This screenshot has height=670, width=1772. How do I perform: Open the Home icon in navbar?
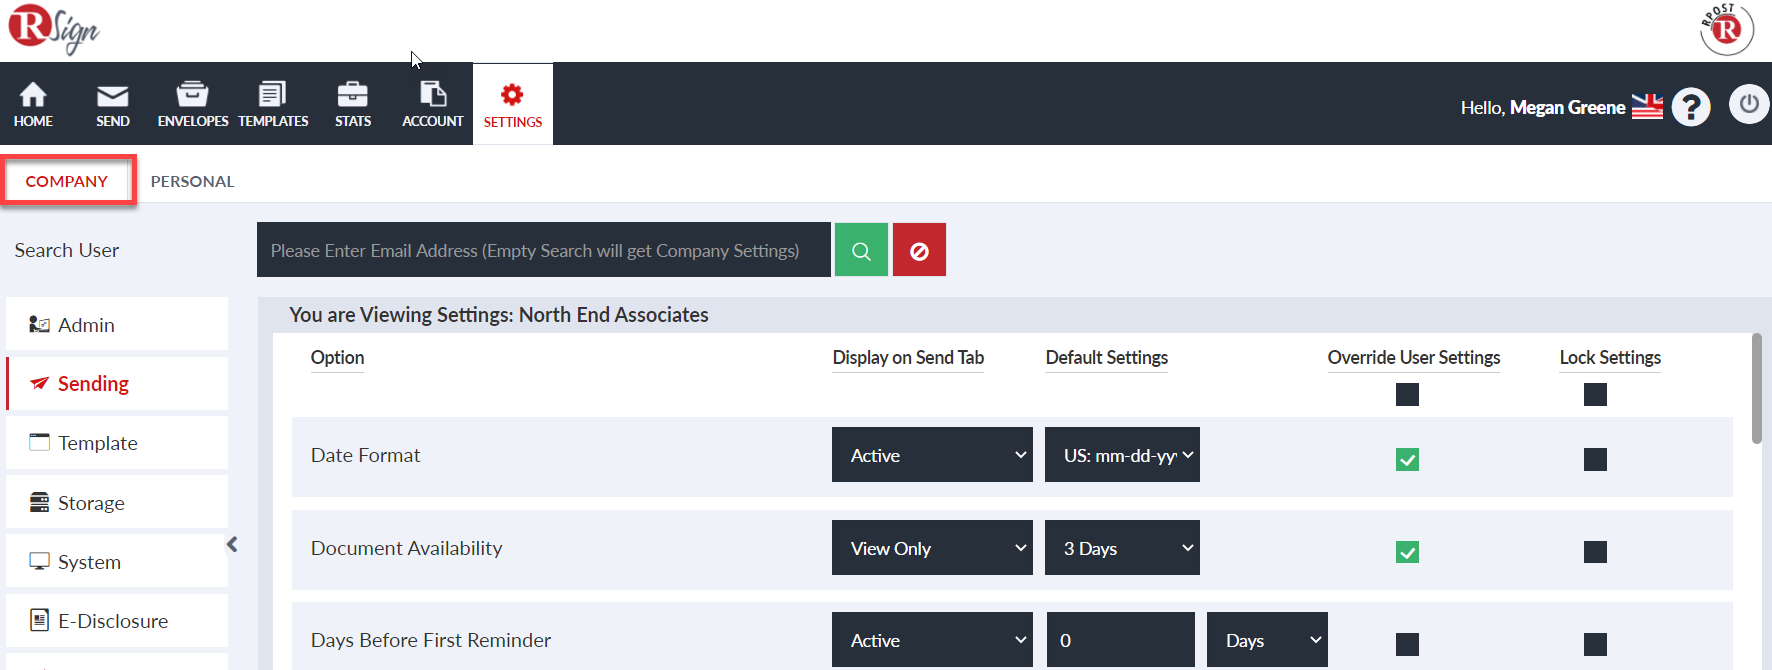coord(33,94)
